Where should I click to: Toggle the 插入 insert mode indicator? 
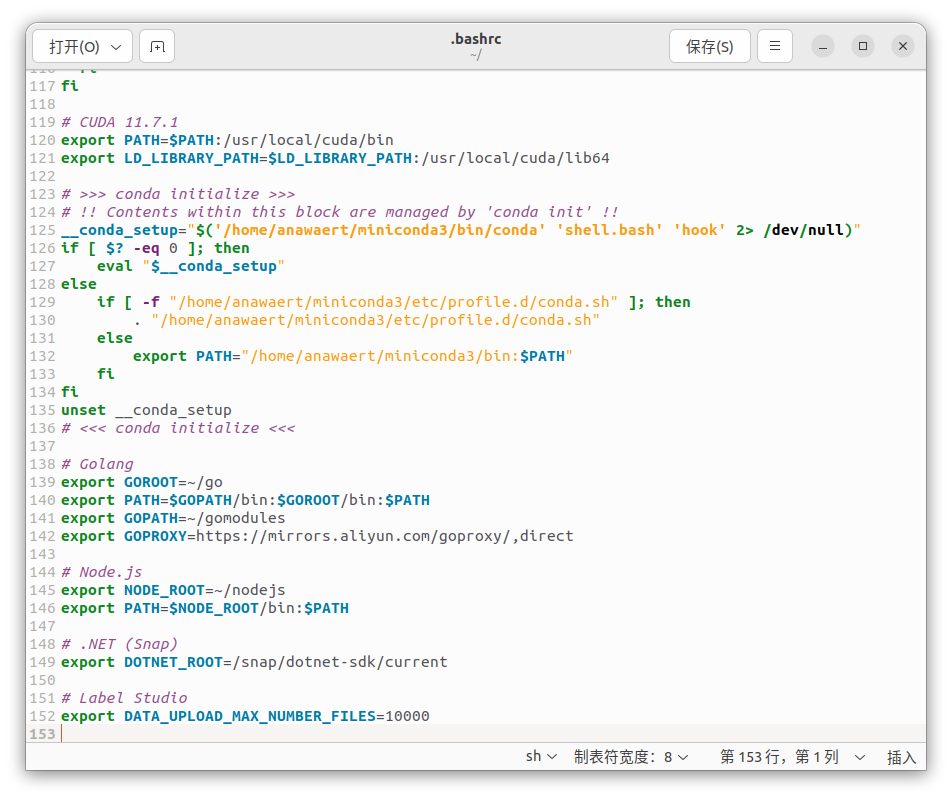pos(901,757)
